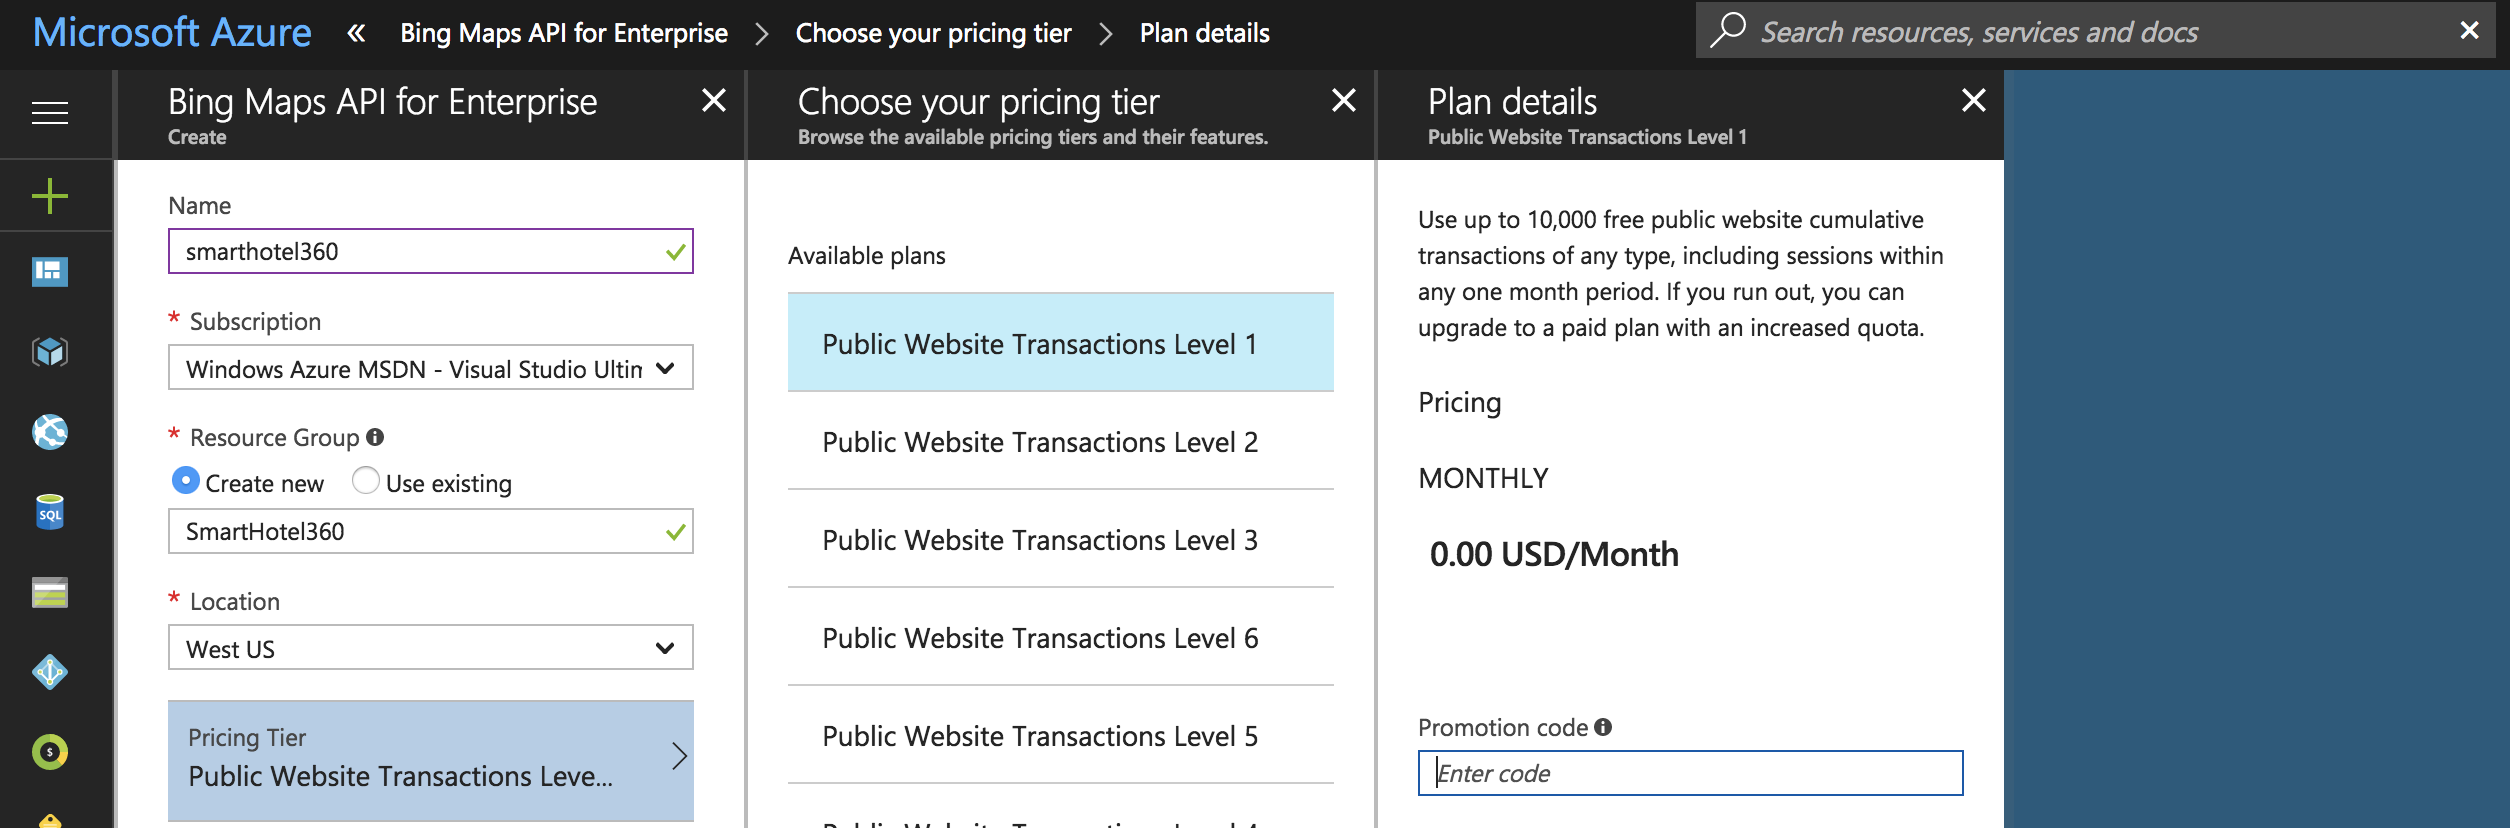Viewport: 2510px width, 828px height.
Task: Open Cost Management green dollar icon
Action: (x=50, y=752)
